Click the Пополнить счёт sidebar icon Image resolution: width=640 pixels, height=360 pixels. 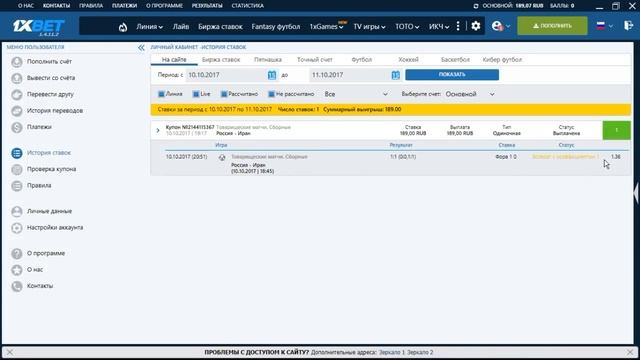coord(17,62)
